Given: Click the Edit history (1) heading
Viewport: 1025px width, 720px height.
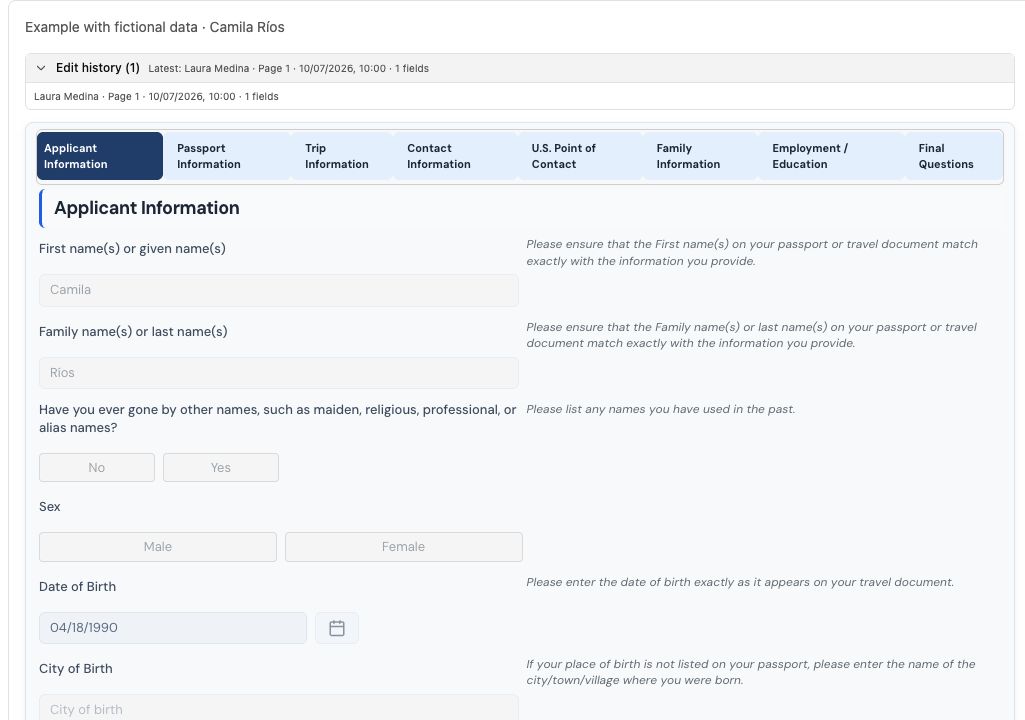Looking at the screenshot, I should [x=97, y=68].
